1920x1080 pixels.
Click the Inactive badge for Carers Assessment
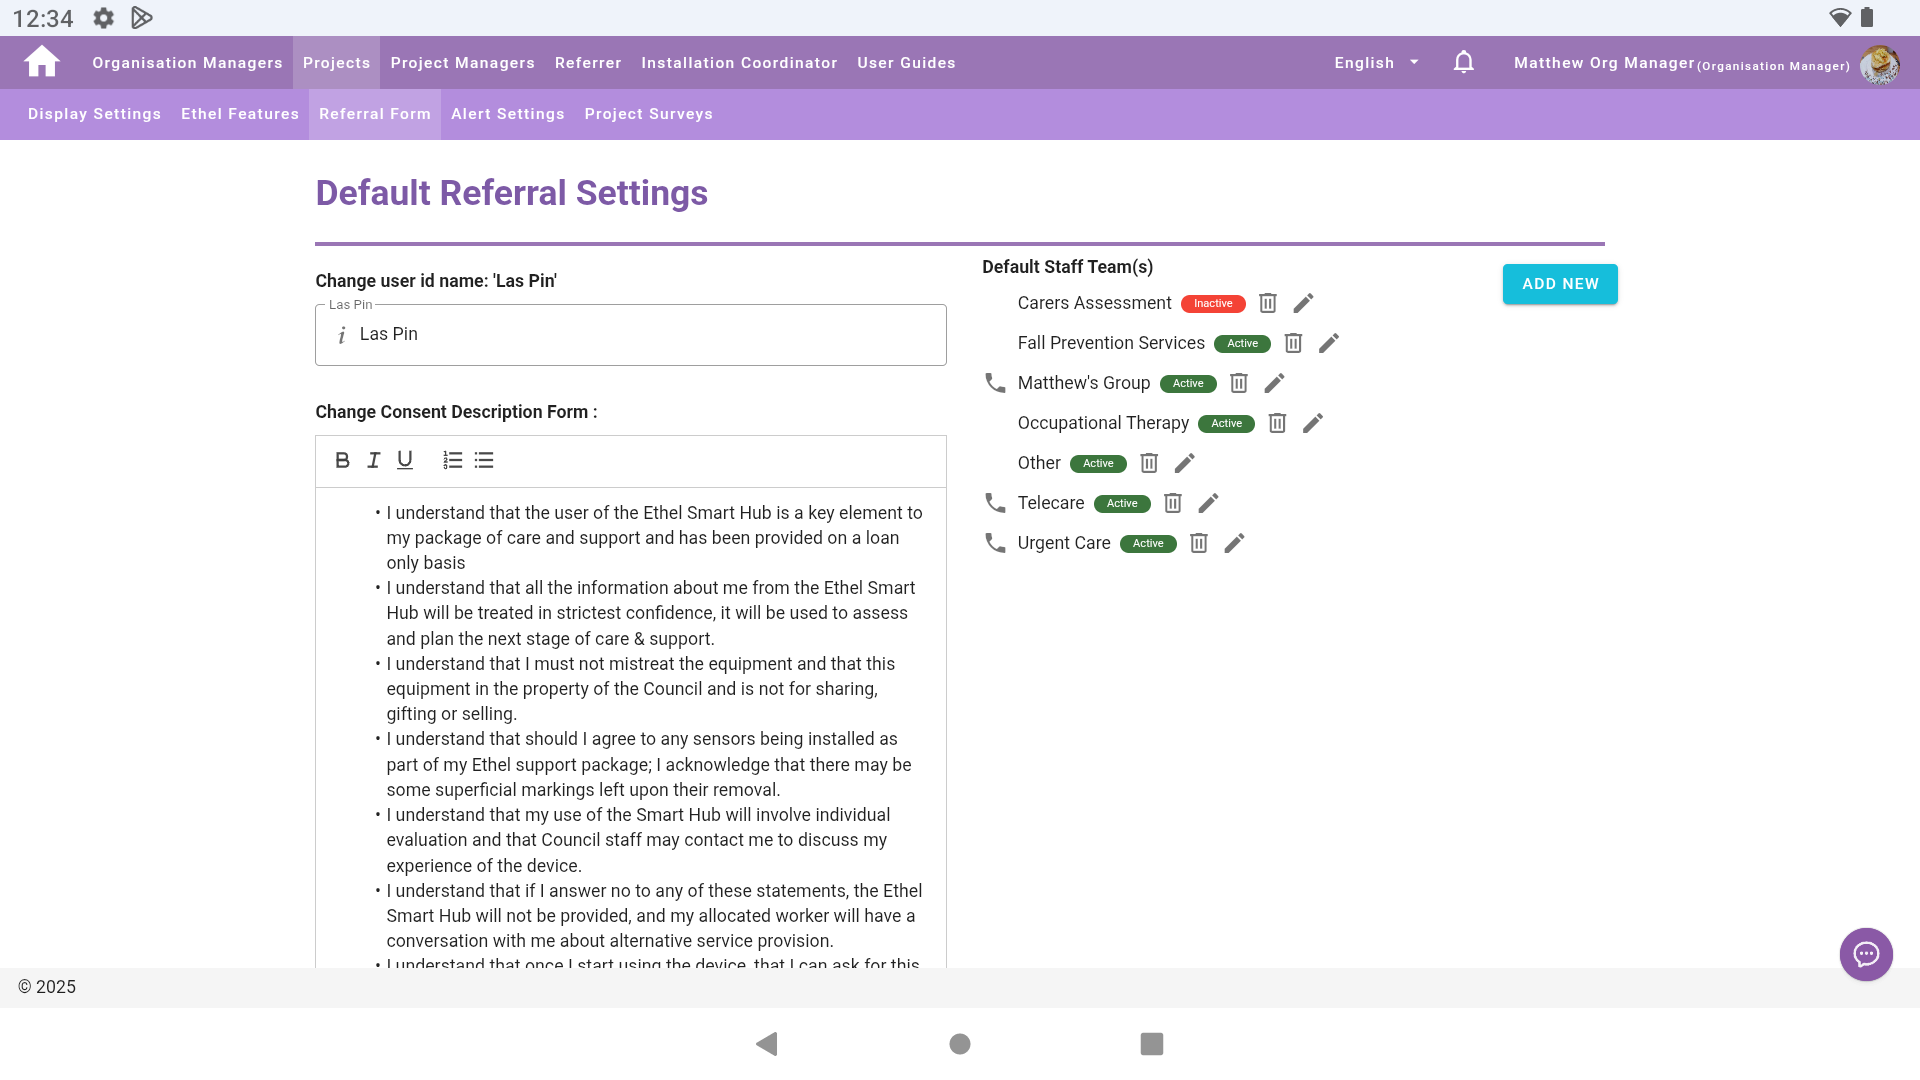tap(1213, 303)
